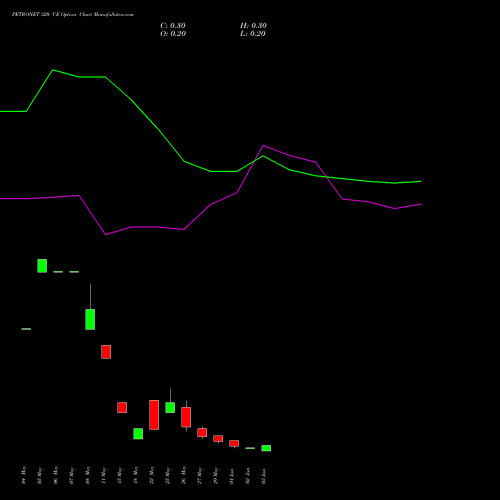The image size is (500, 500).
Task: Click the red candle above 26 May
Action: 186,417
